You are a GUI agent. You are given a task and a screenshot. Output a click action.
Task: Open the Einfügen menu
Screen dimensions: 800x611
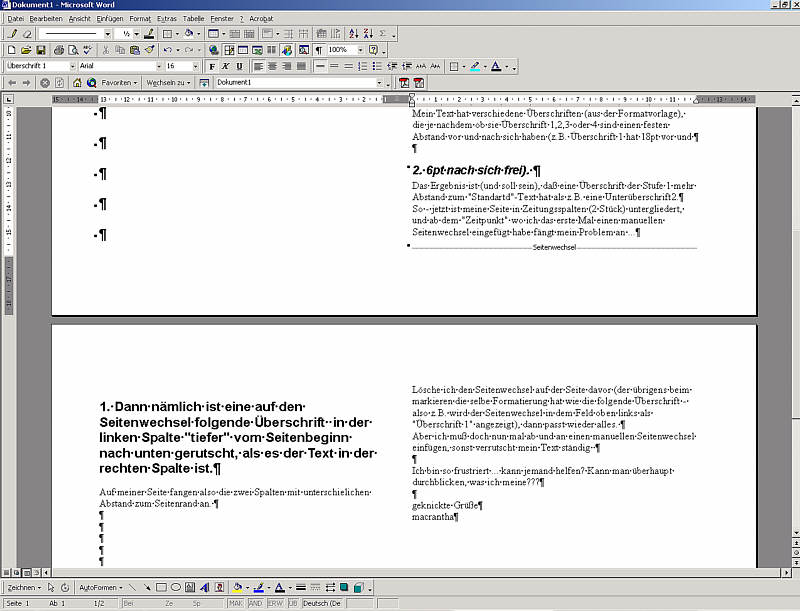pos(110,19)
